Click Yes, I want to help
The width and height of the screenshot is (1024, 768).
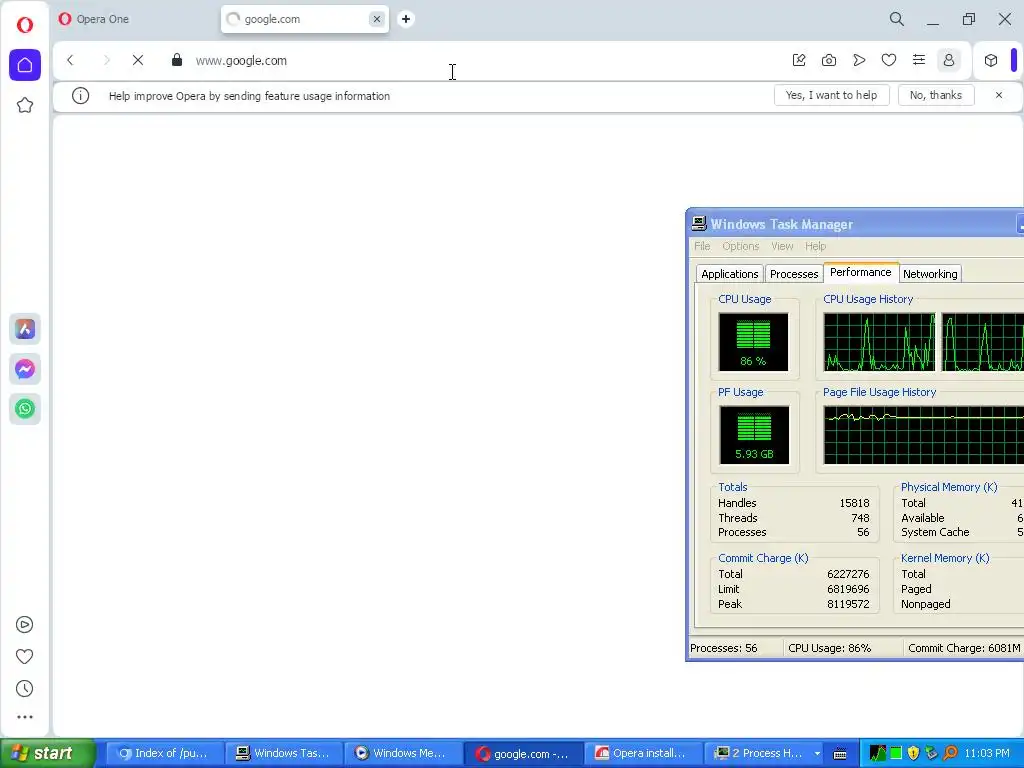(831, 95)
